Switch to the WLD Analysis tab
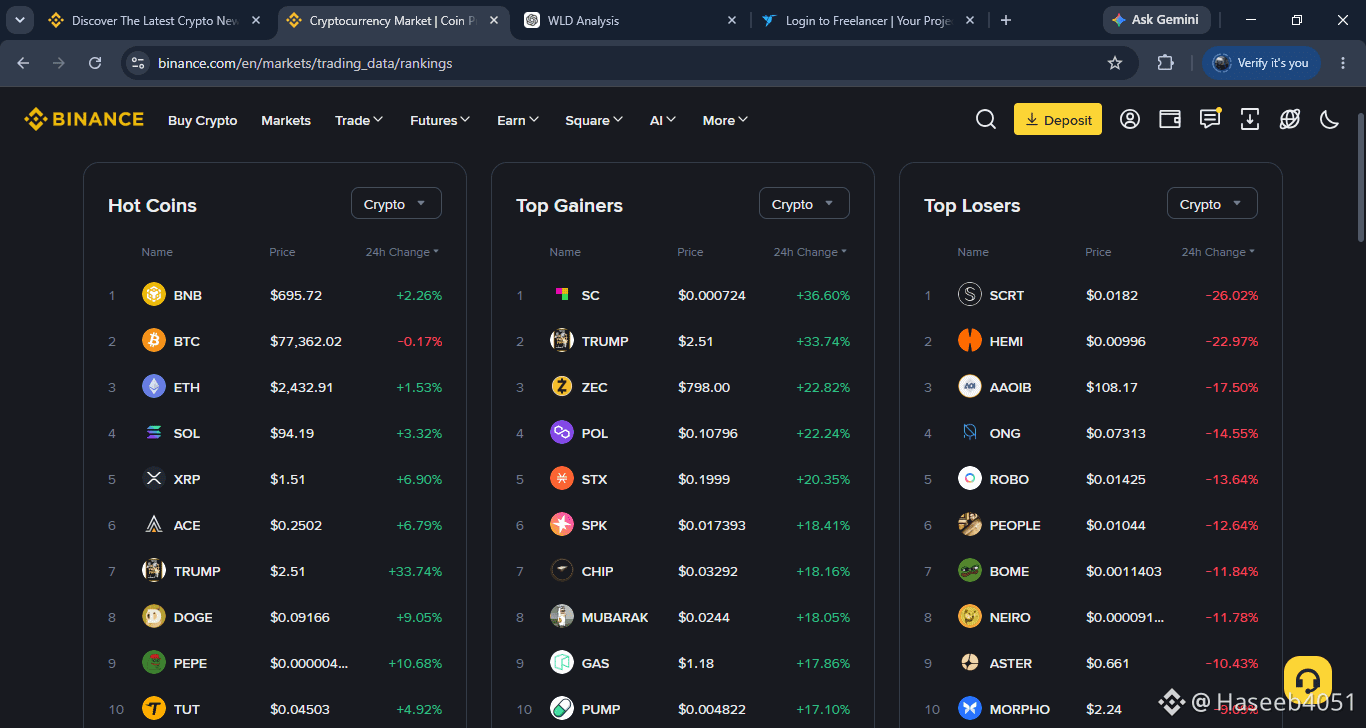 pos(630,20)
